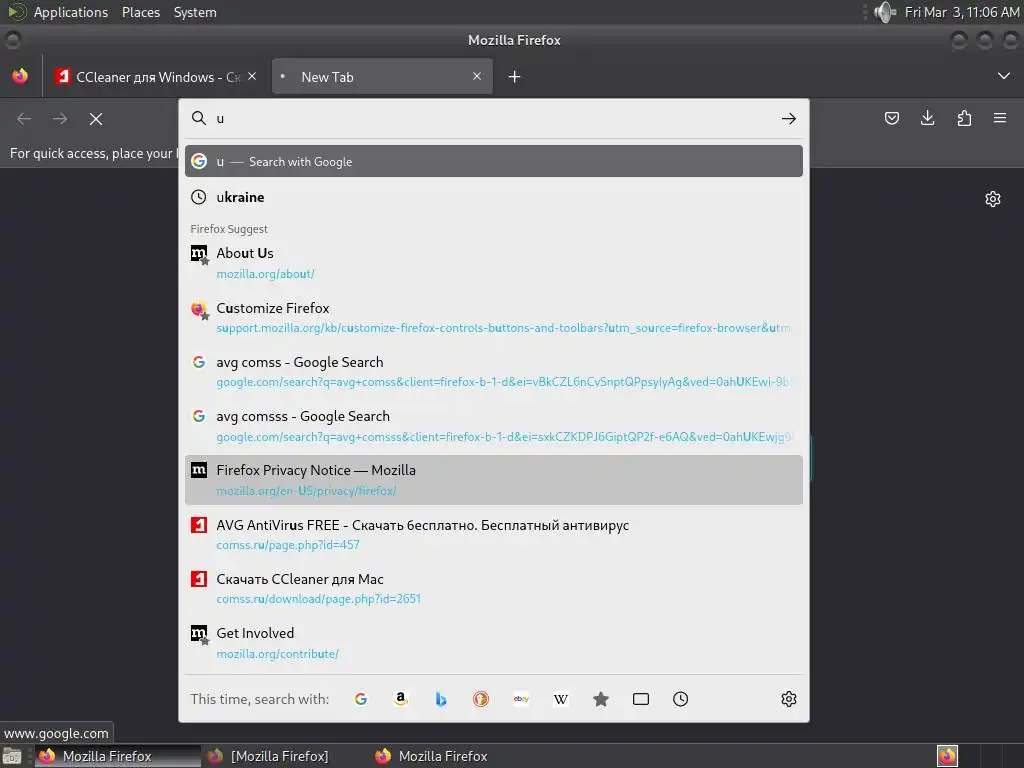Stop page loading with X button
This screenshot has height=768, width=1024.
pyautogui.click(x=96, y=119)
